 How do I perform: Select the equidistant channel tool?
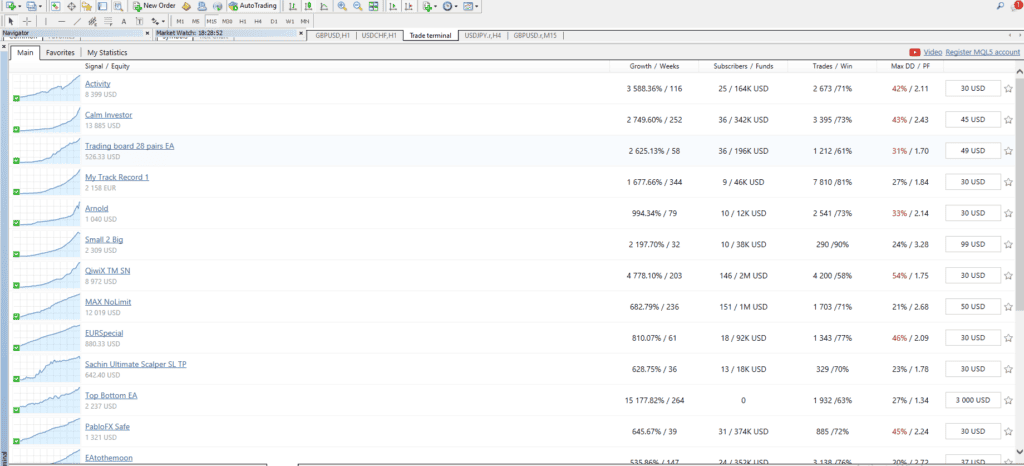(93, 22)
